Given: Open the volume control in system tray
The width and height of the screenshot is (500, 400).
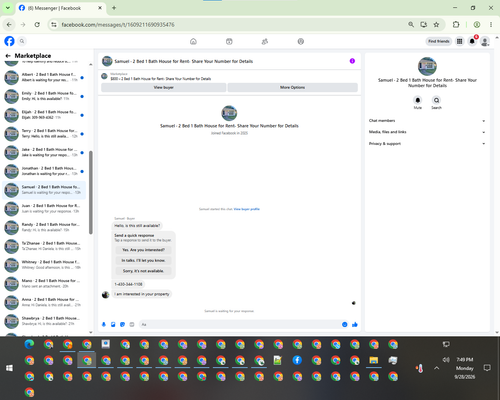Looking at the screenshot, I should 446,360.
